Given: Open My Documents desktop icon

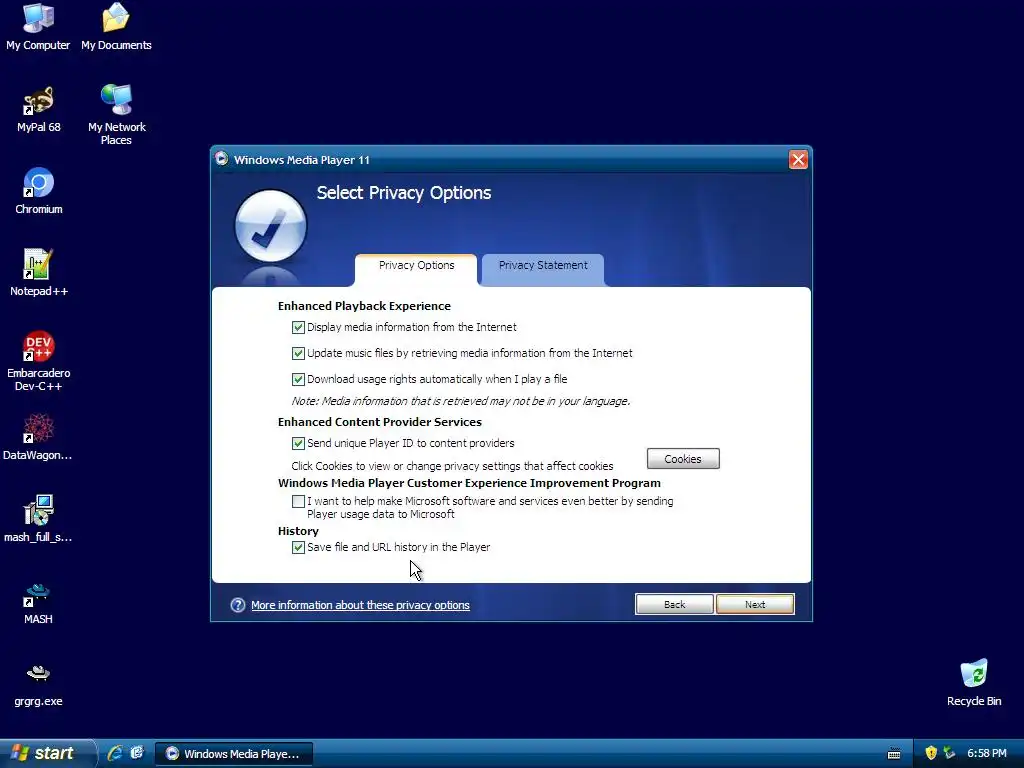Looking at the screenshot, I should click(x=116, y=26).
